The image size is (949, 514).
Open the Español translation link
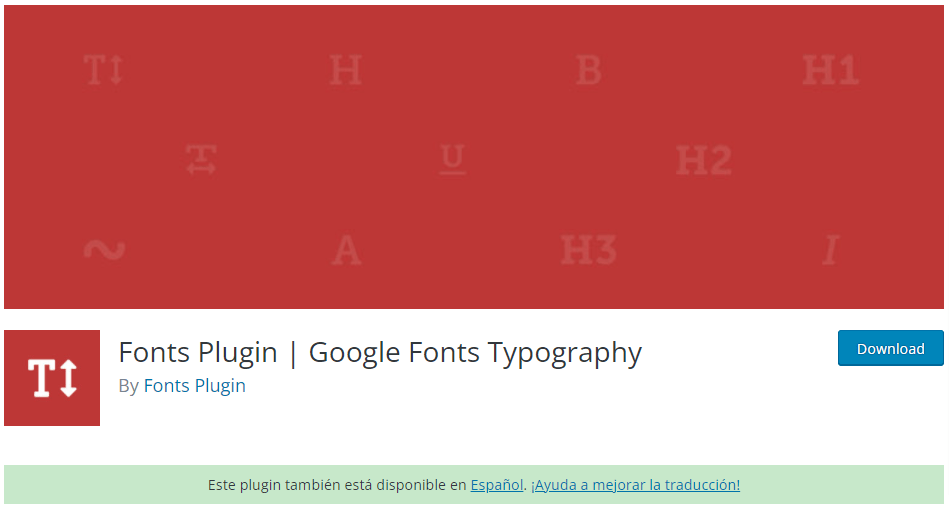pos(497,485)
